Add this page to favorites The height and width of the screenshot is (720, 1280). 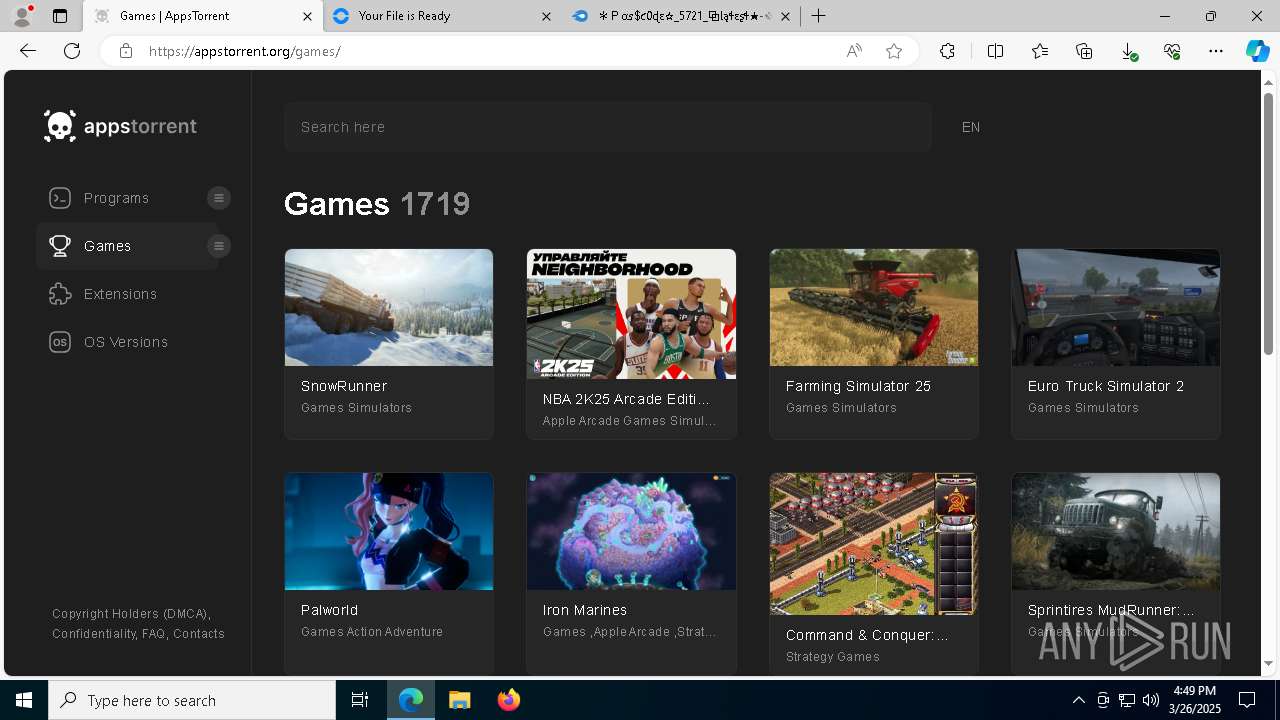pos(894,51)
